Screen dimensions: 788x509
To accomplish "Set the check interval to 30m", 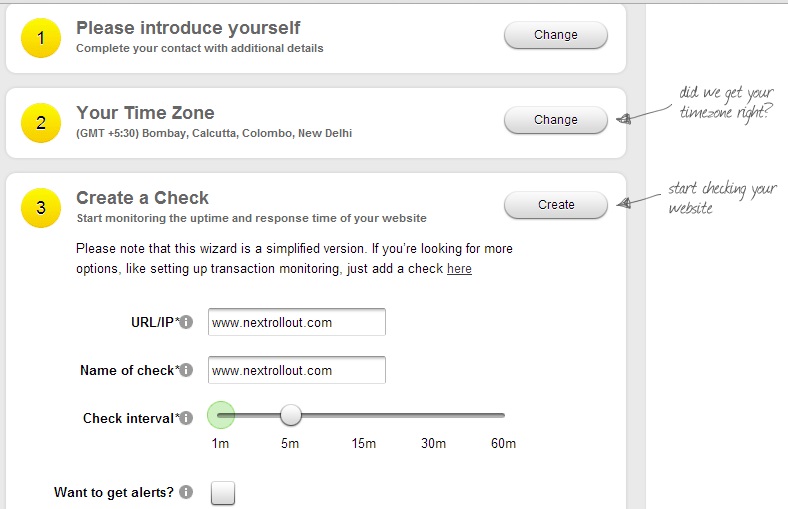I will click(x=433, y=415).
